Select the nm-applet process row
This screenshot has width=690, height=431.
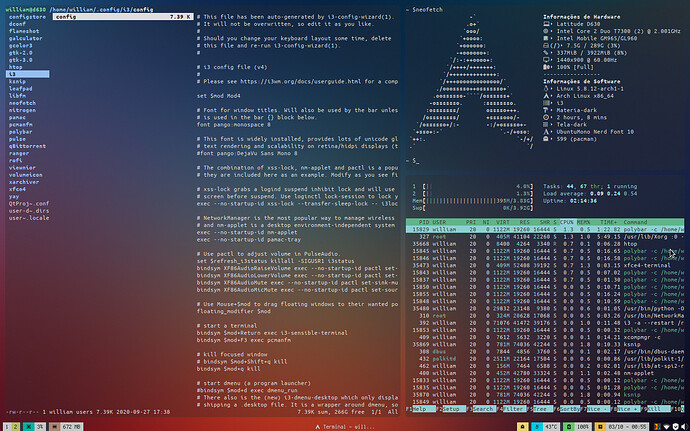tap(545, 373)
